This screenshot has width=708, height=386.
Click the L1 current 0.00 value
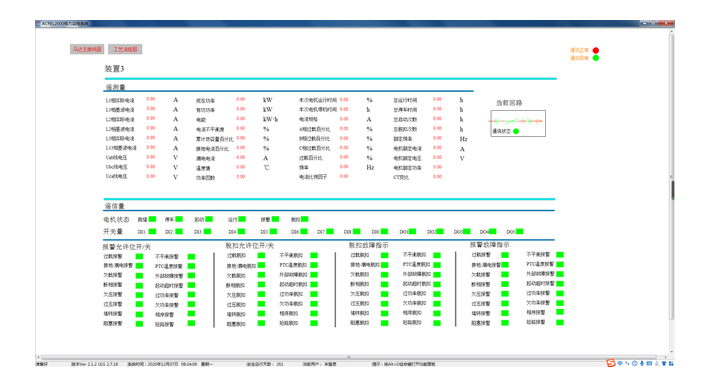(150, 99)
